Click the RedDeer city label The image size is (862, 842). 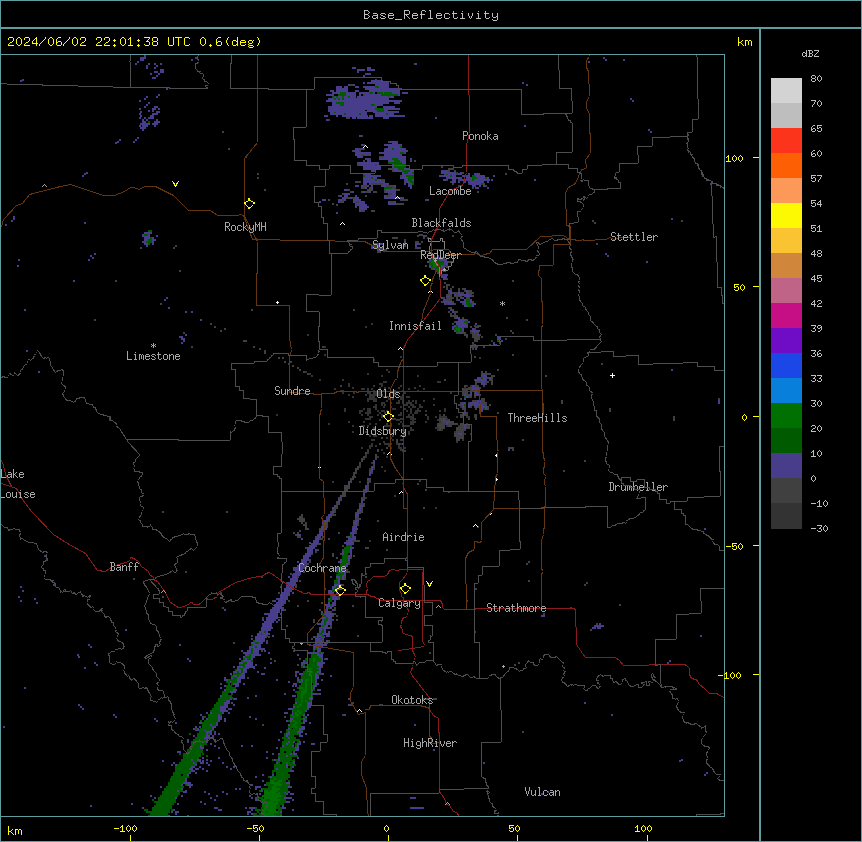(x=440, y=255)
